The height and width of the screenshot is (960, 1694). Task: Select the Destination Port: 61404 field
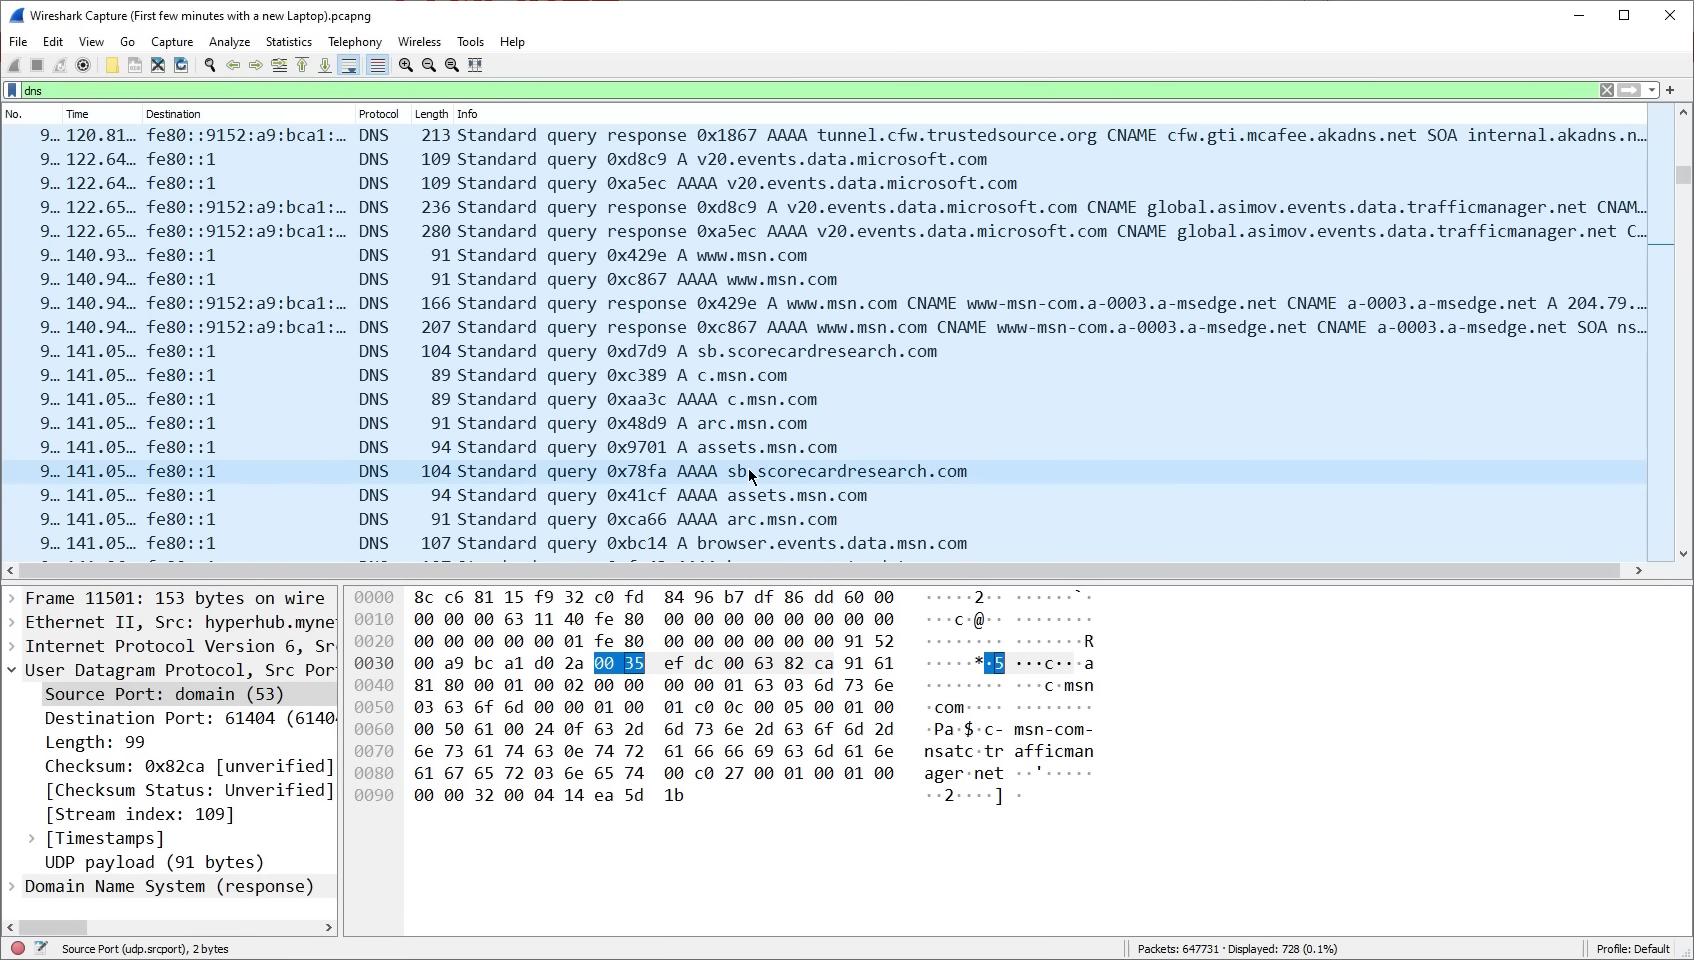pos(190,718)
